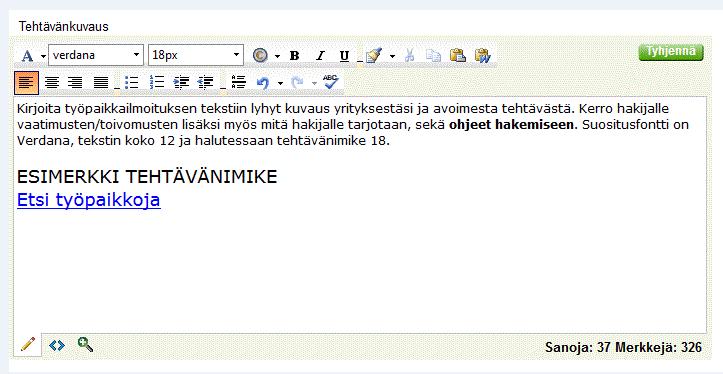723x374 pixels.
Task: Click the font color A icon
Action: tap(27, 56)
